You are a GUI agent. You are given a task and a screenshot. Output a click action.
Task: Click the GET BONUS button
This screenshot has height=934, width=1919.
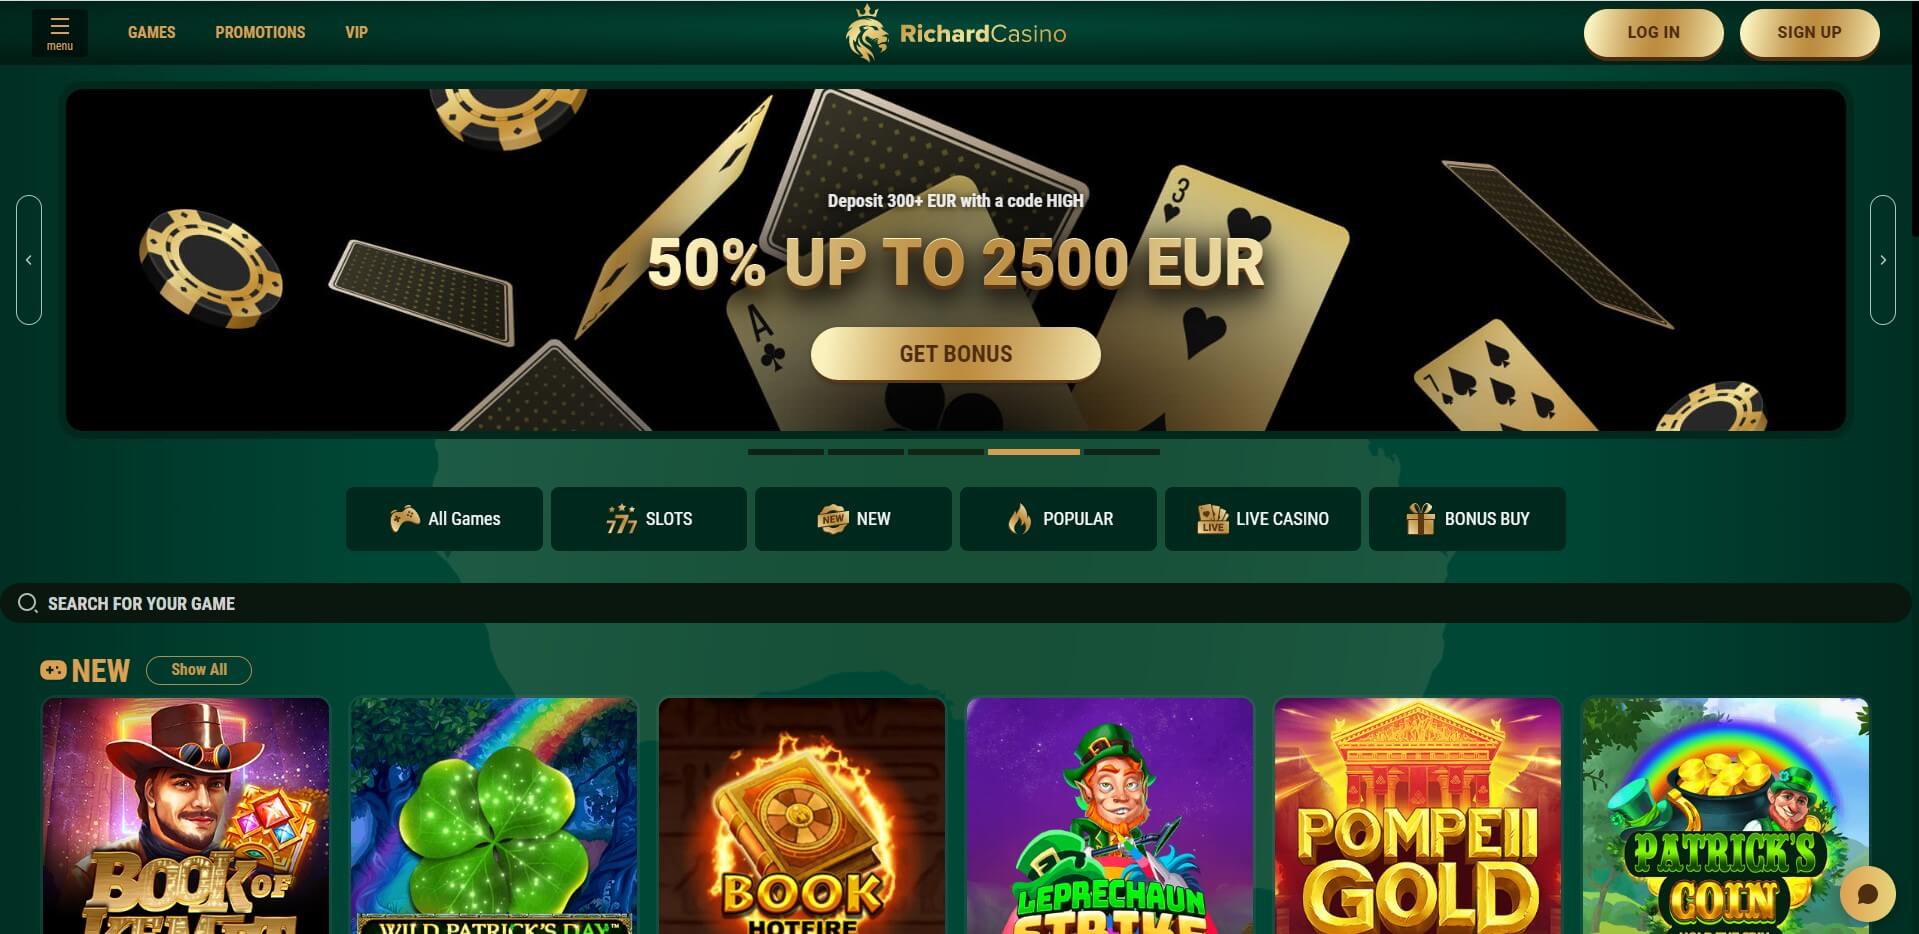pos(955,354)
